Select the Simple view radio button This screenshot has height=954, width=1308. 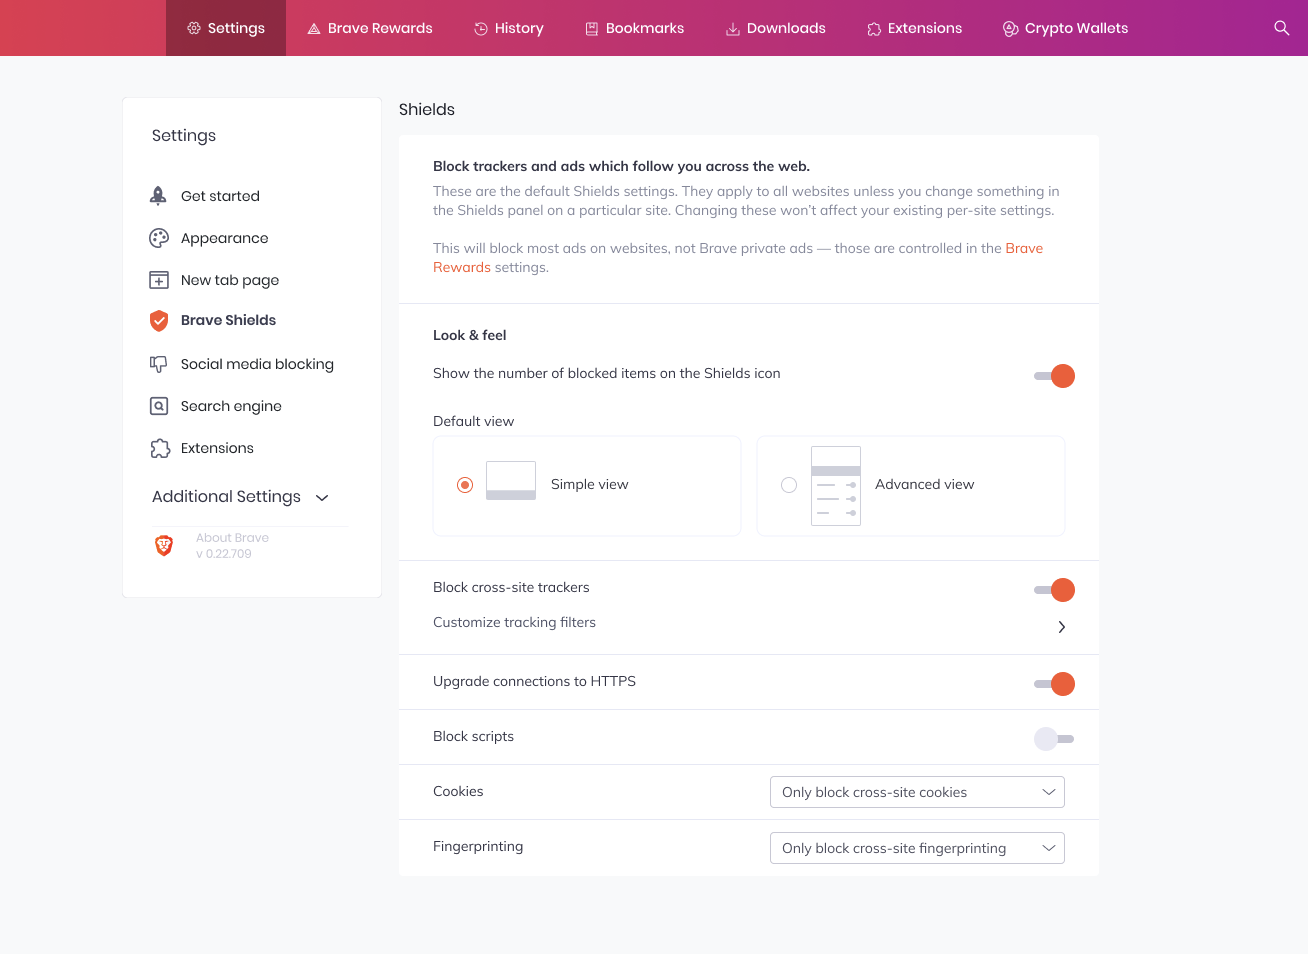click(465, 485)
